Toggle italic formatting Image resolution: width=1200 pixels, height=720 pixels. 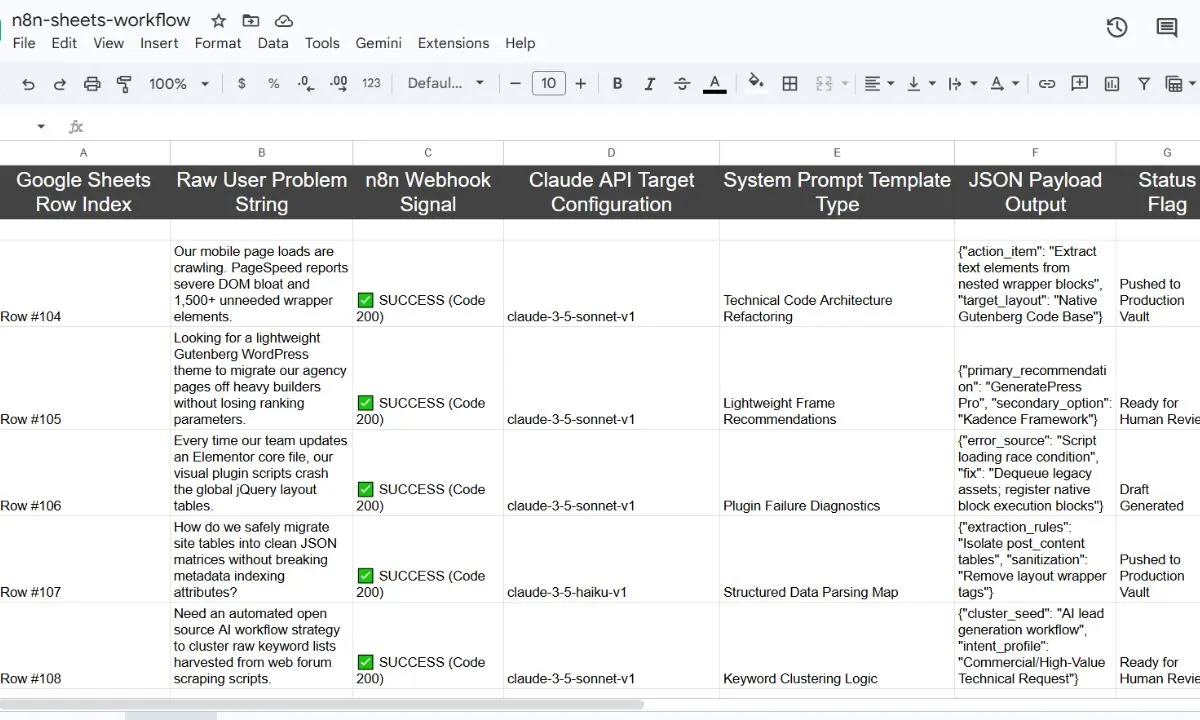click(x=650, y=84)
